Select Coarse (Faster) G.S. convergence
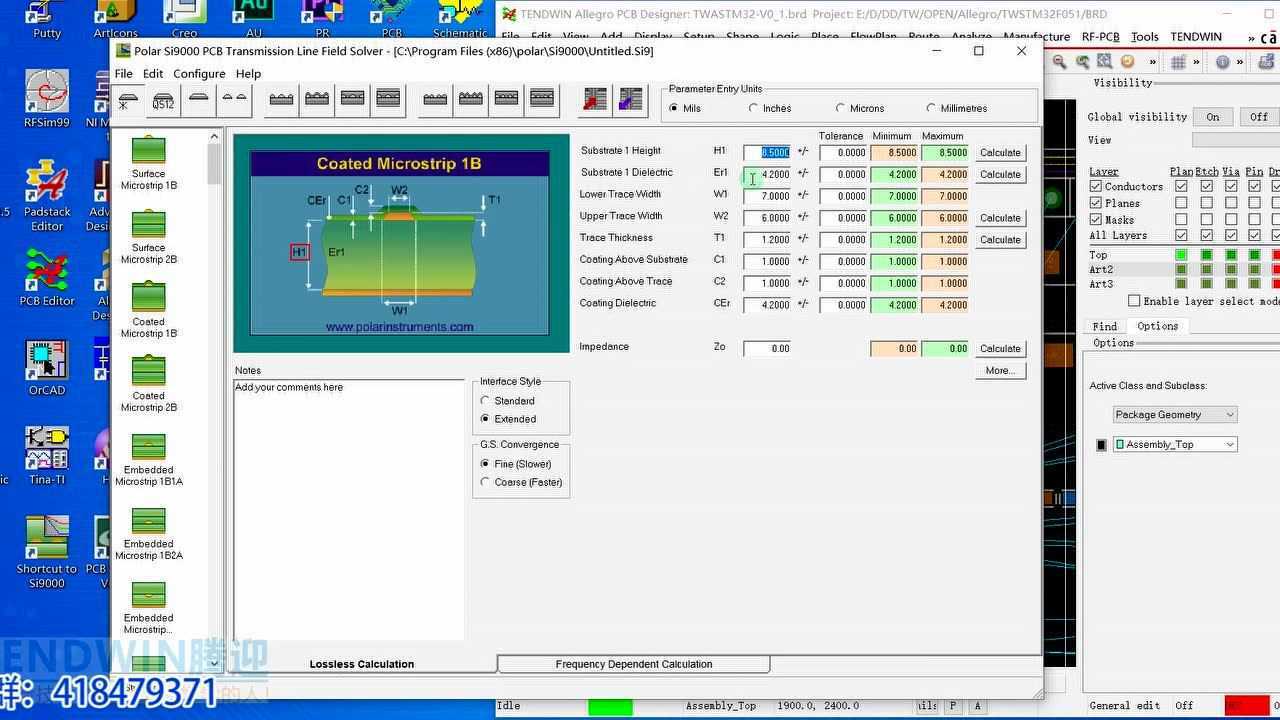The image size is (1280, 720). (x=486, y=482)
